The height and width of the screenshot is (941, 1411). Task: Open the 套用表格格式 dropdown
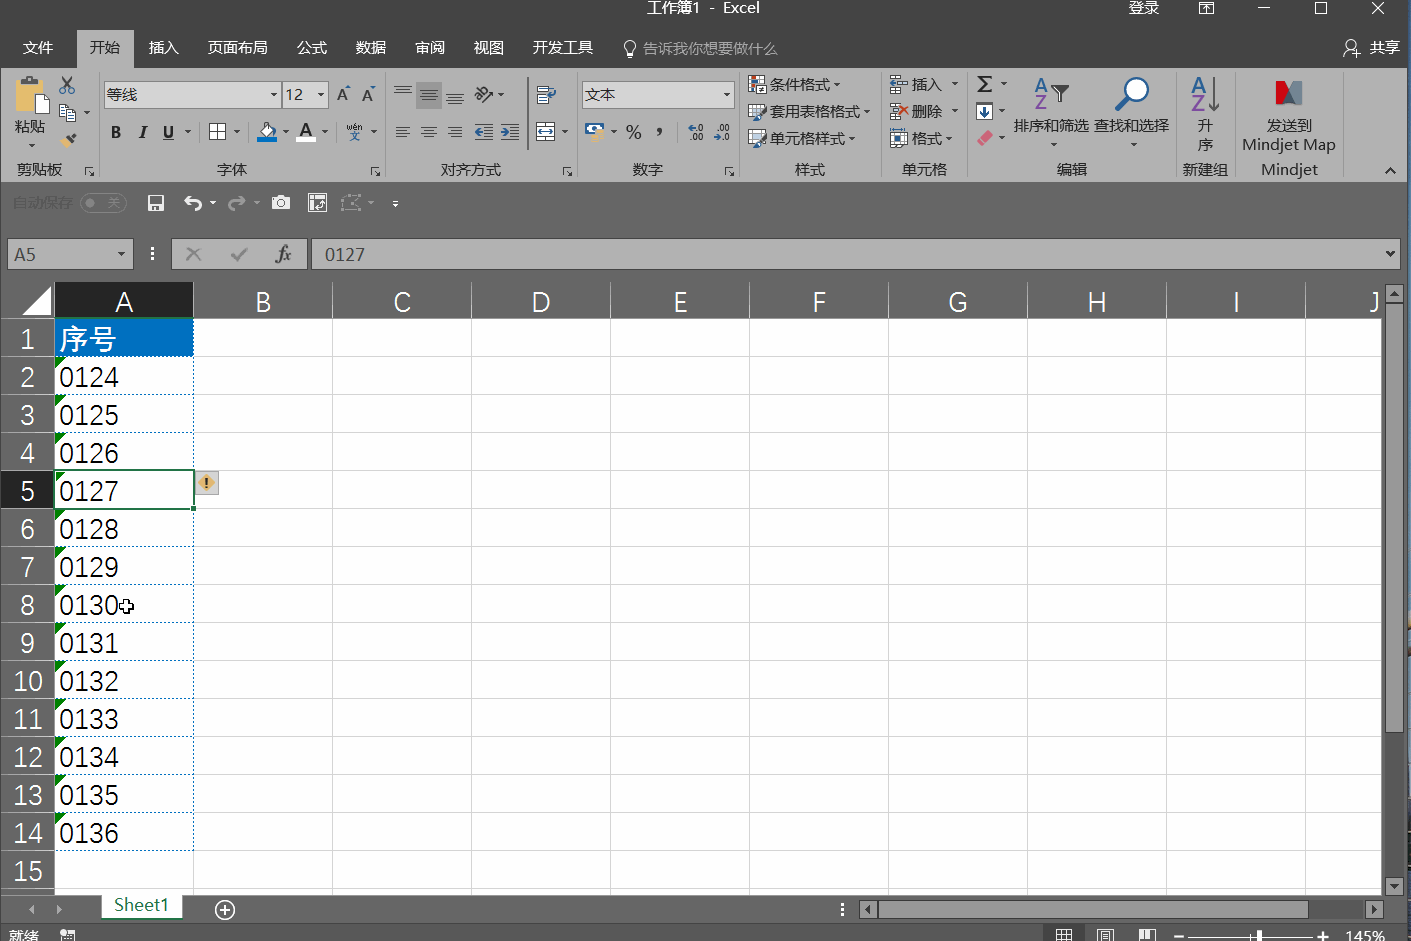click(x=810, y=112)
